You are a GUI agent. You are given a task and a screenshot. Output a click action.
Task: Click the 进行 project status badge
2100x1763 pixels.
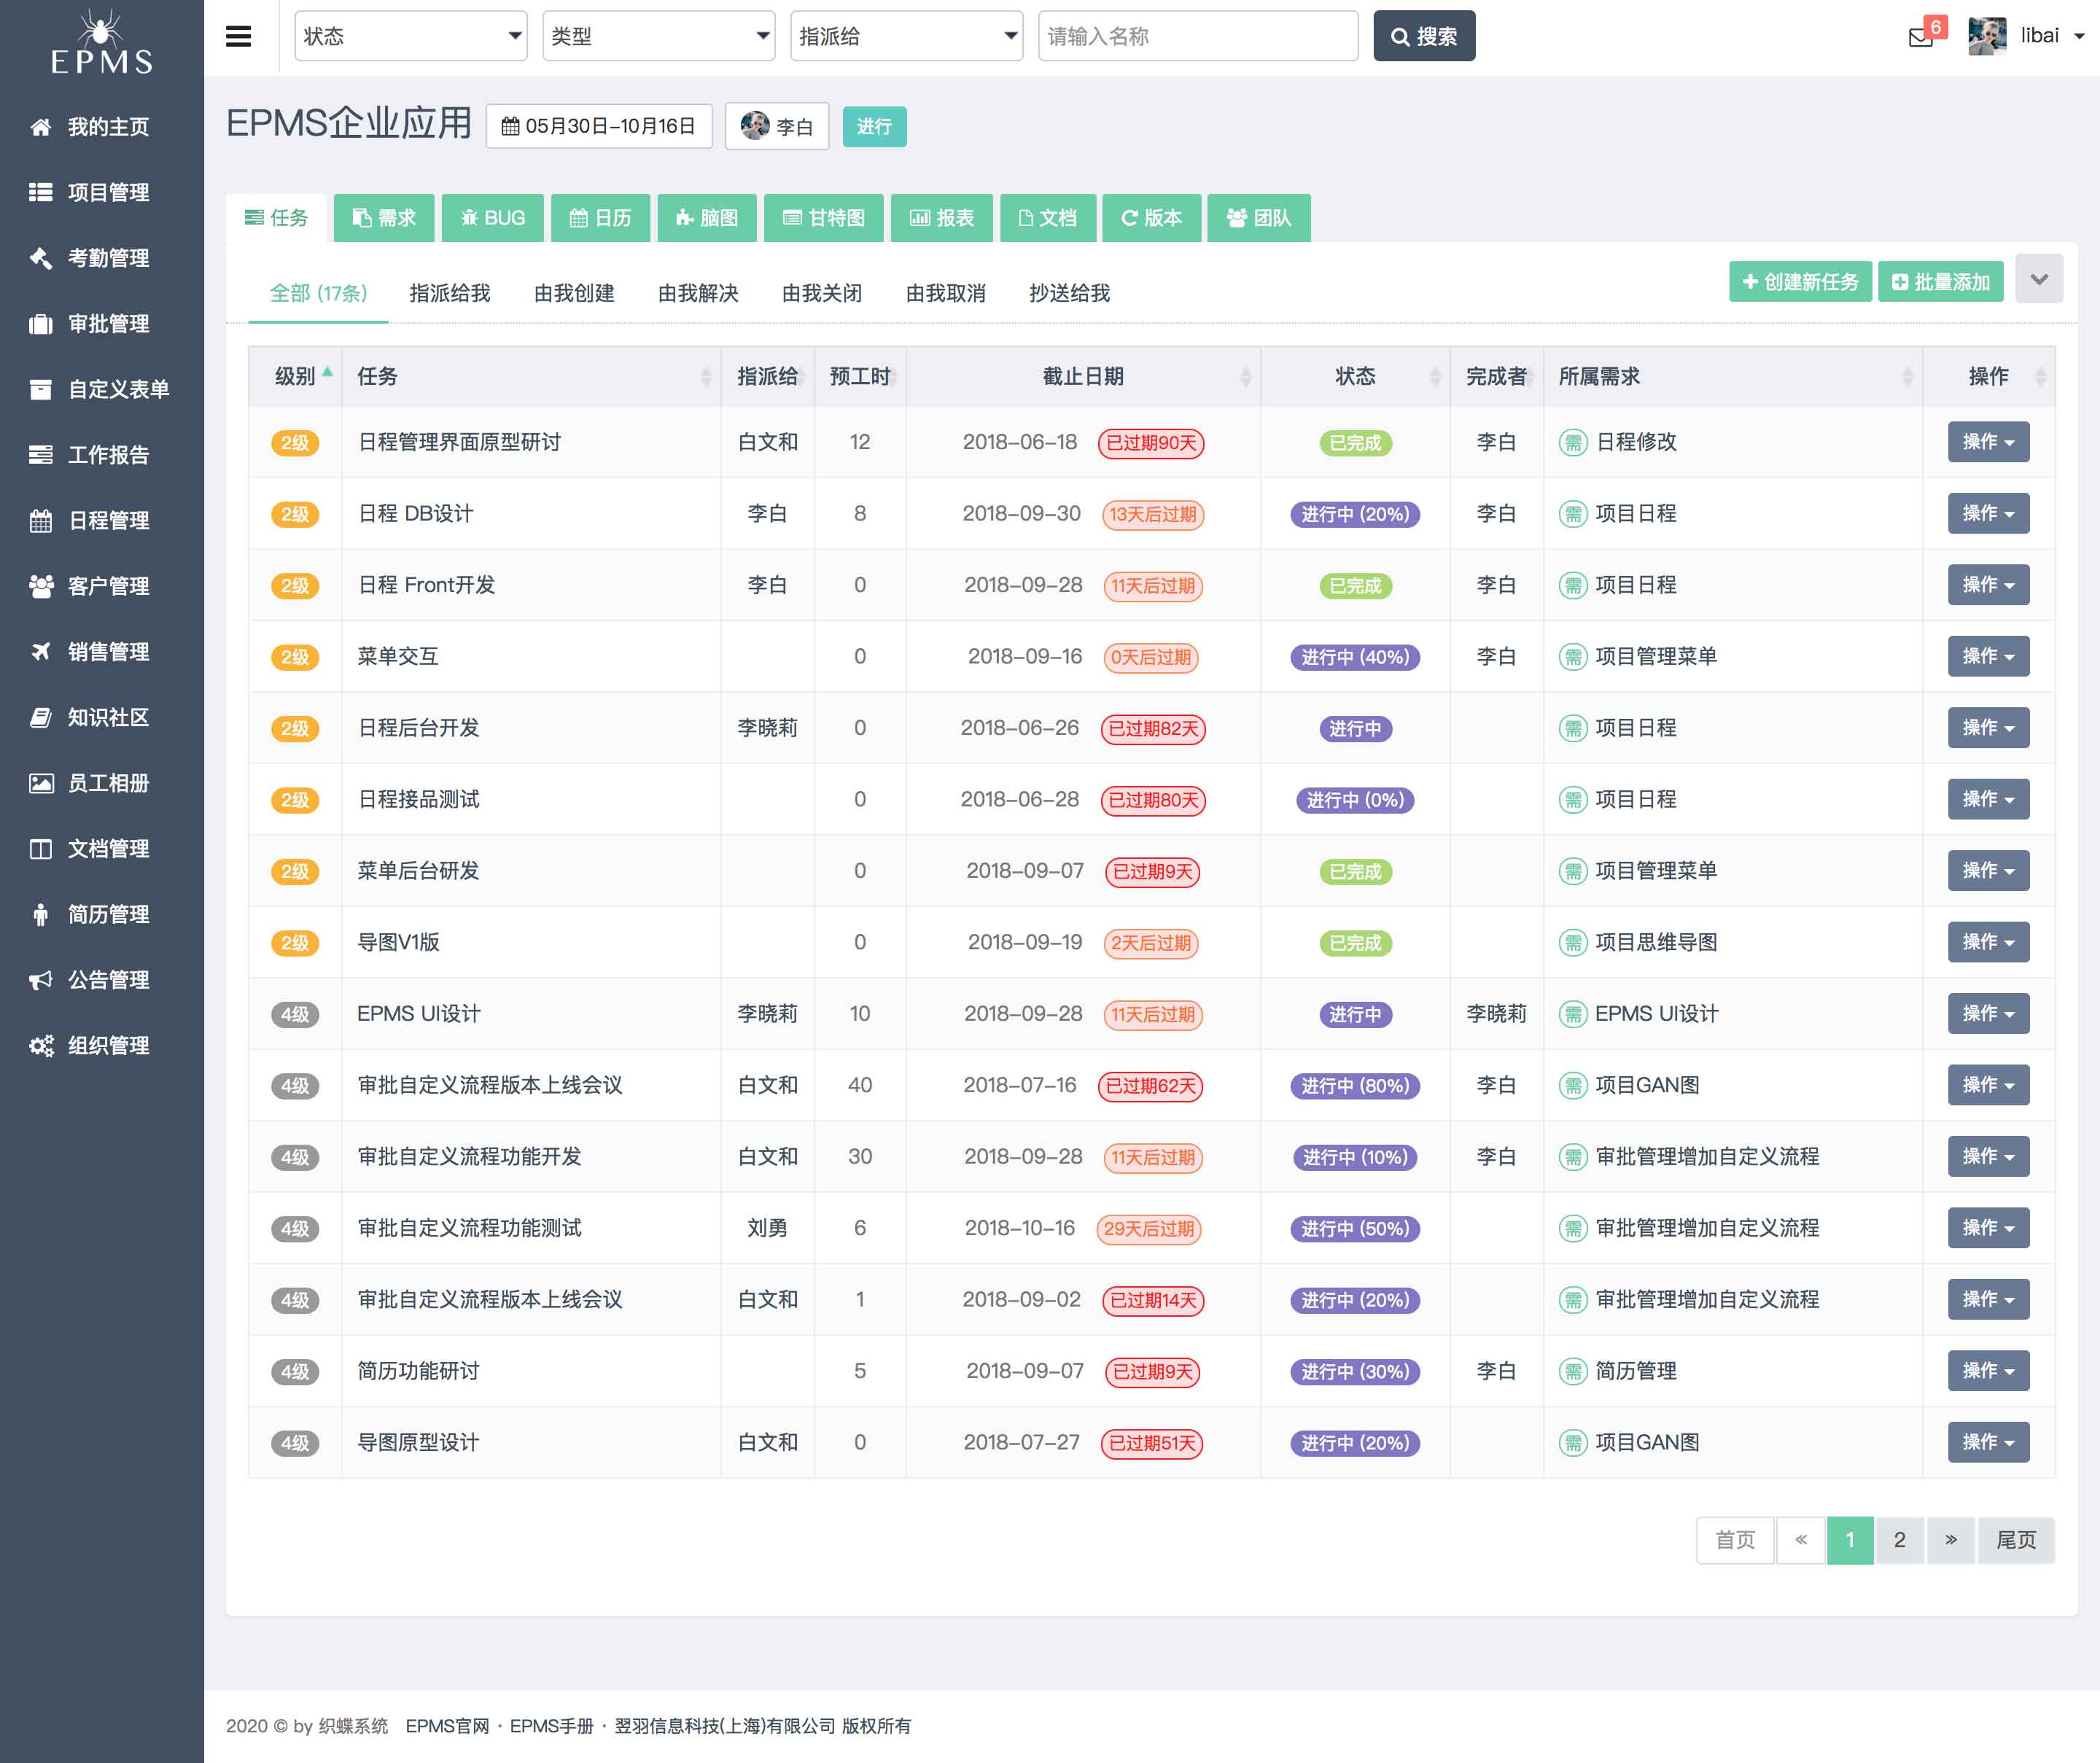(x=874, y=127)
